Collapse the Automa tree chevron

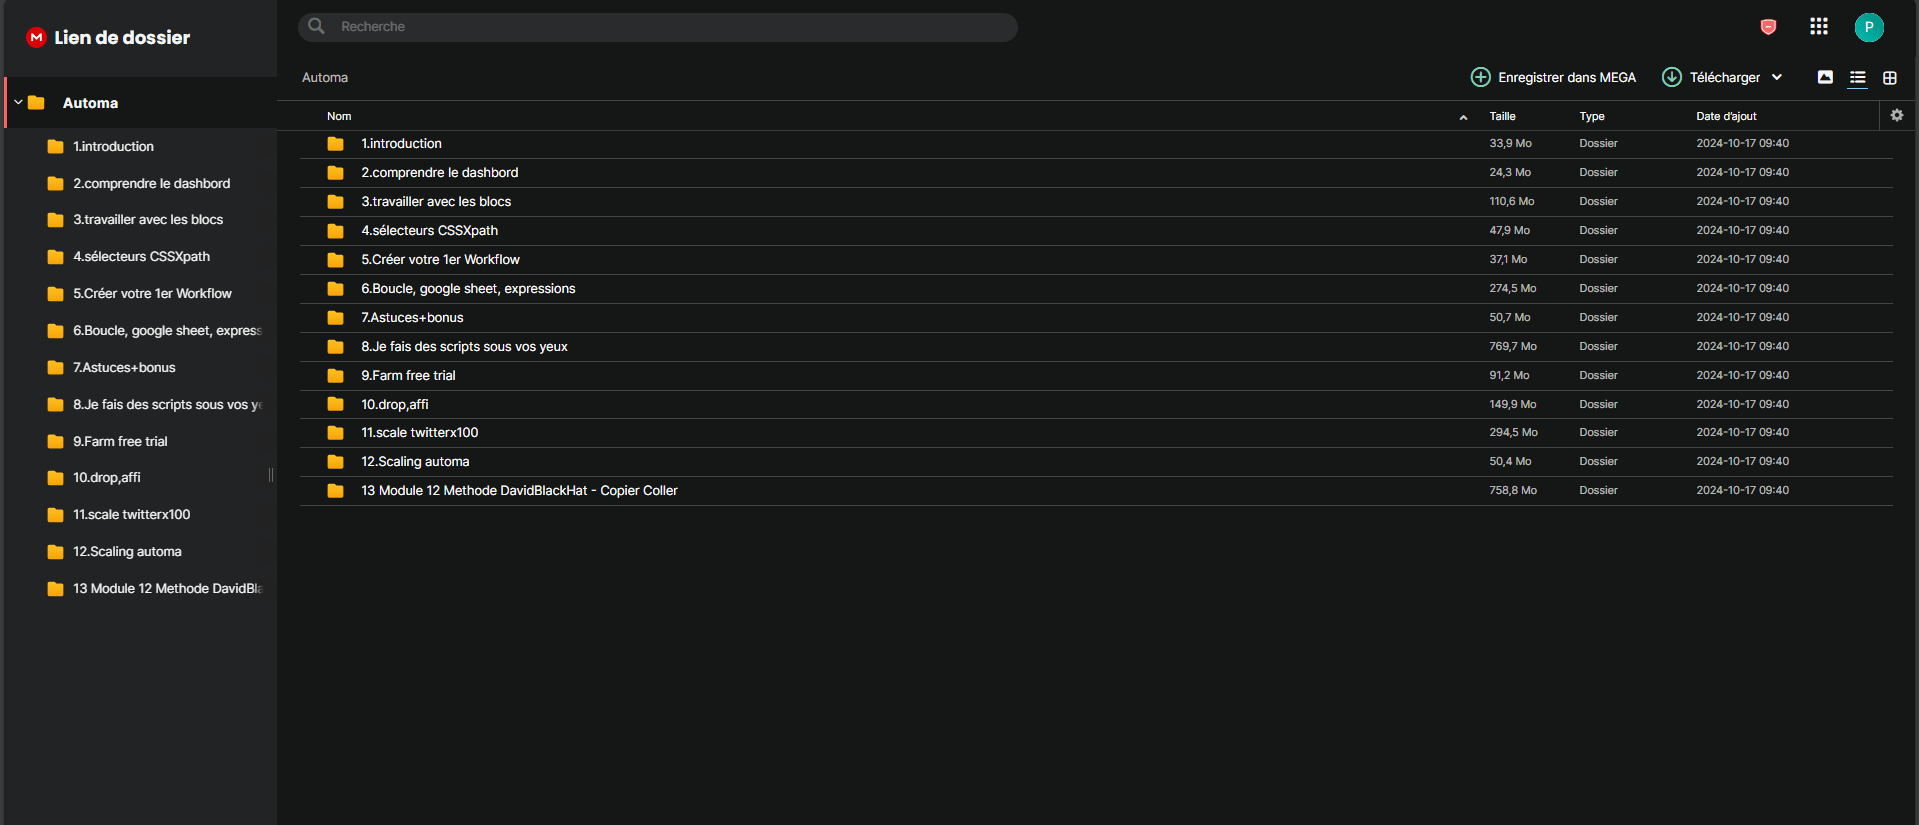point(18,102)
